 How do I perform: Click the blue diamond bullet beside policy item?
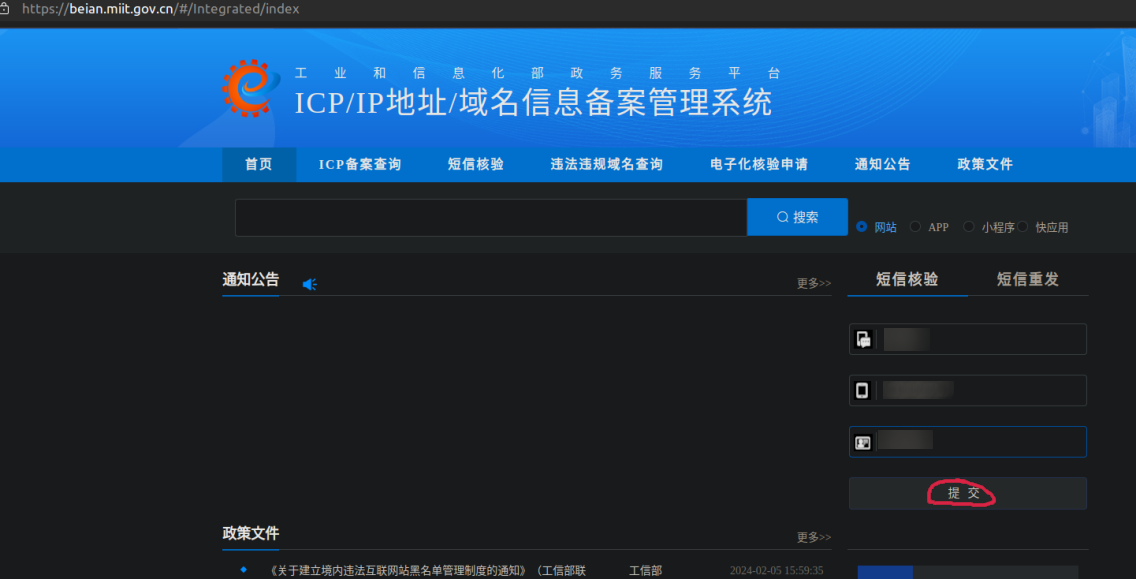243,570
